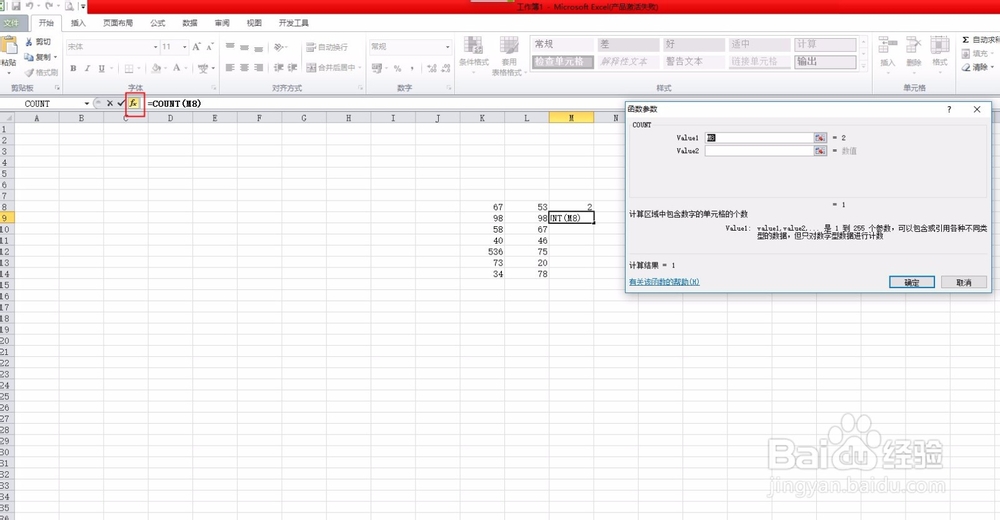
Task: Click range selector icon for Value1
Action: tap(820, 138)
